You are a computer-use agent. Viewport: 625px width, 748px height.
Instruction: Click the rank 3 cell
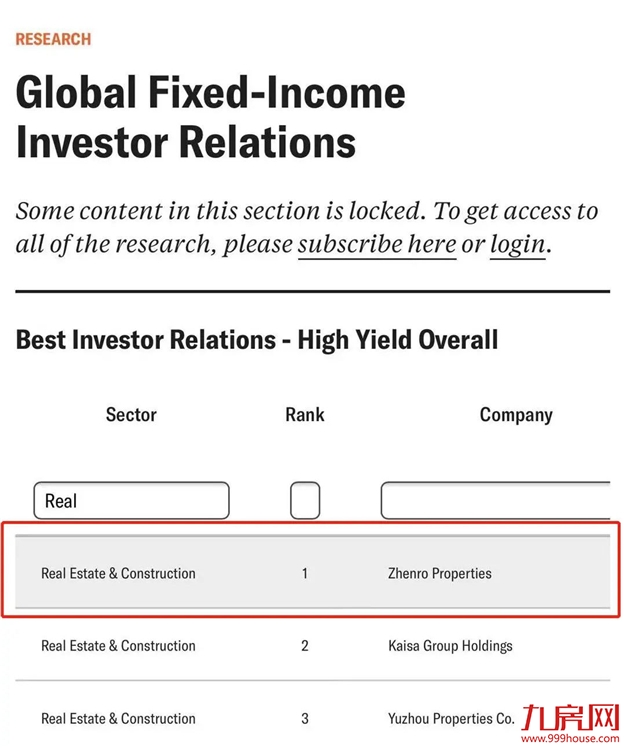click(x=305, y=718)
